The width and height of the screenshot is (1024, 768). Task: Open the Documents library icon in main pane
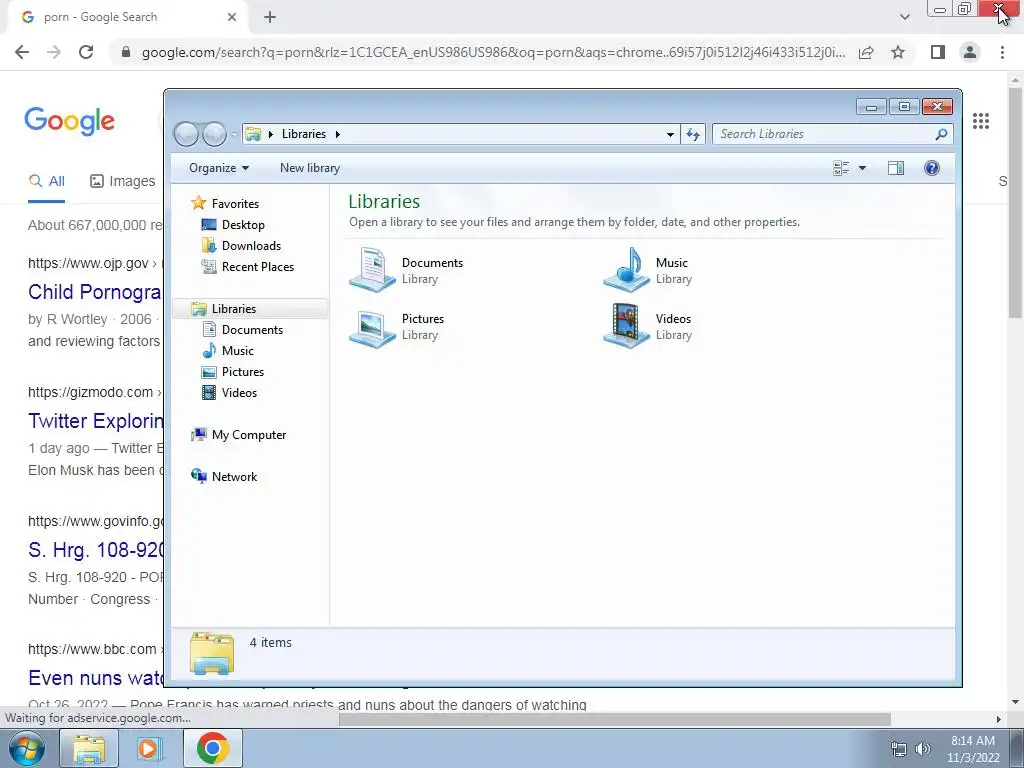click(x=372, y=269)
